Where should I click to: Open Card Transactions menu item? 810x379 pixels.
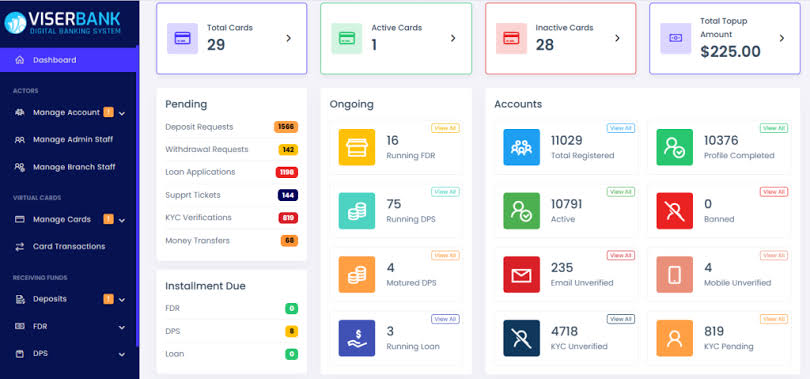pyautogui.click(x=68, y=247)
